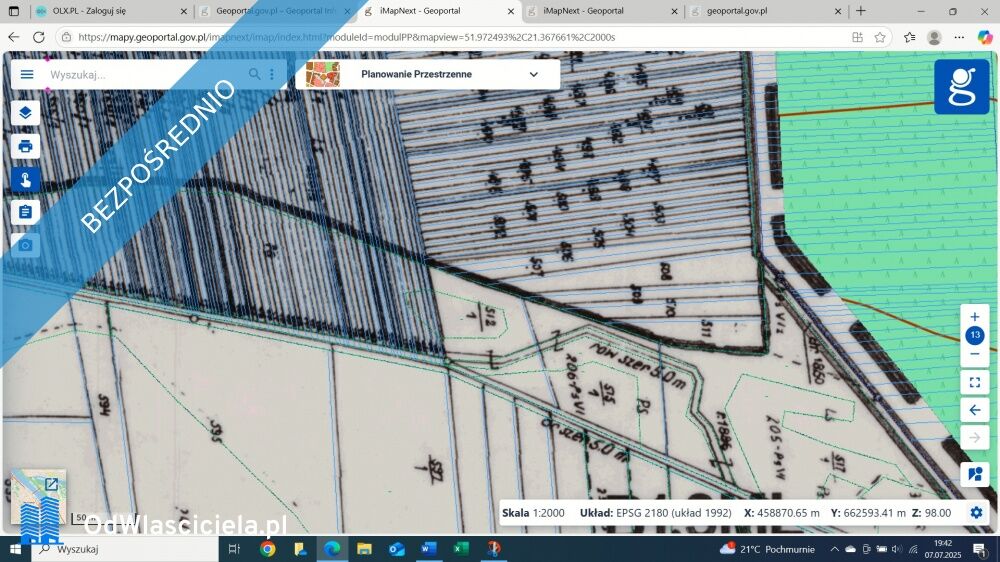The height and width of the screenshot is (562, 1000).
Task: Open the map layers panel
Action: coord(26,113)
